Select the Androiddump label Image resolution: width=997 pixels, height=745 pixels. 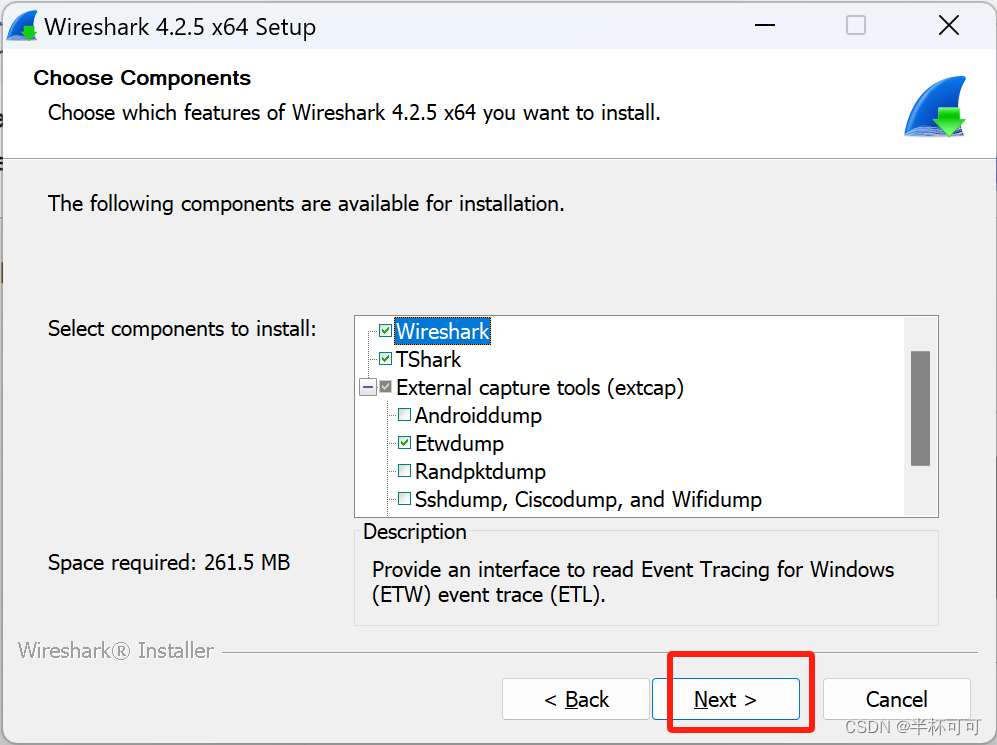(478, 415)
